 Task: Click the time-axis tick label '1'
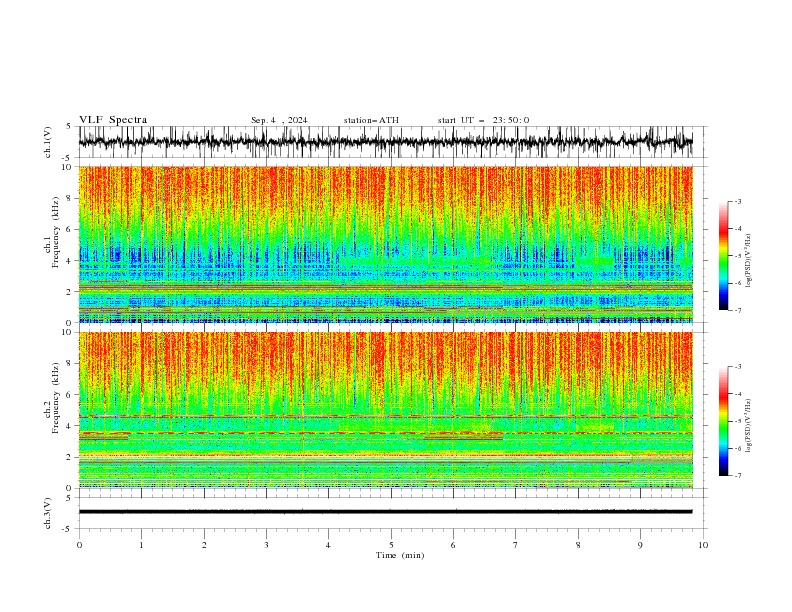tap(141, 545)
